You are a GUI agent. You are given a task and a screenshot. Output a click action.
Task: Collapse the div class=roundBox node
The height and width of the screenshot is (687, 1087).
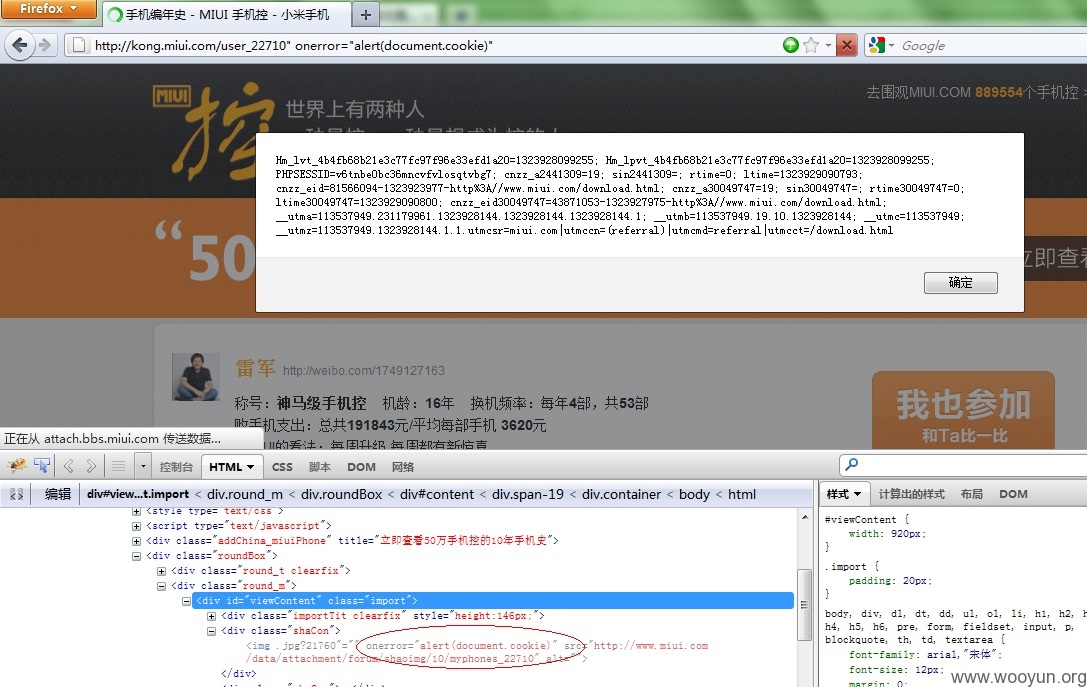(137, 556)
